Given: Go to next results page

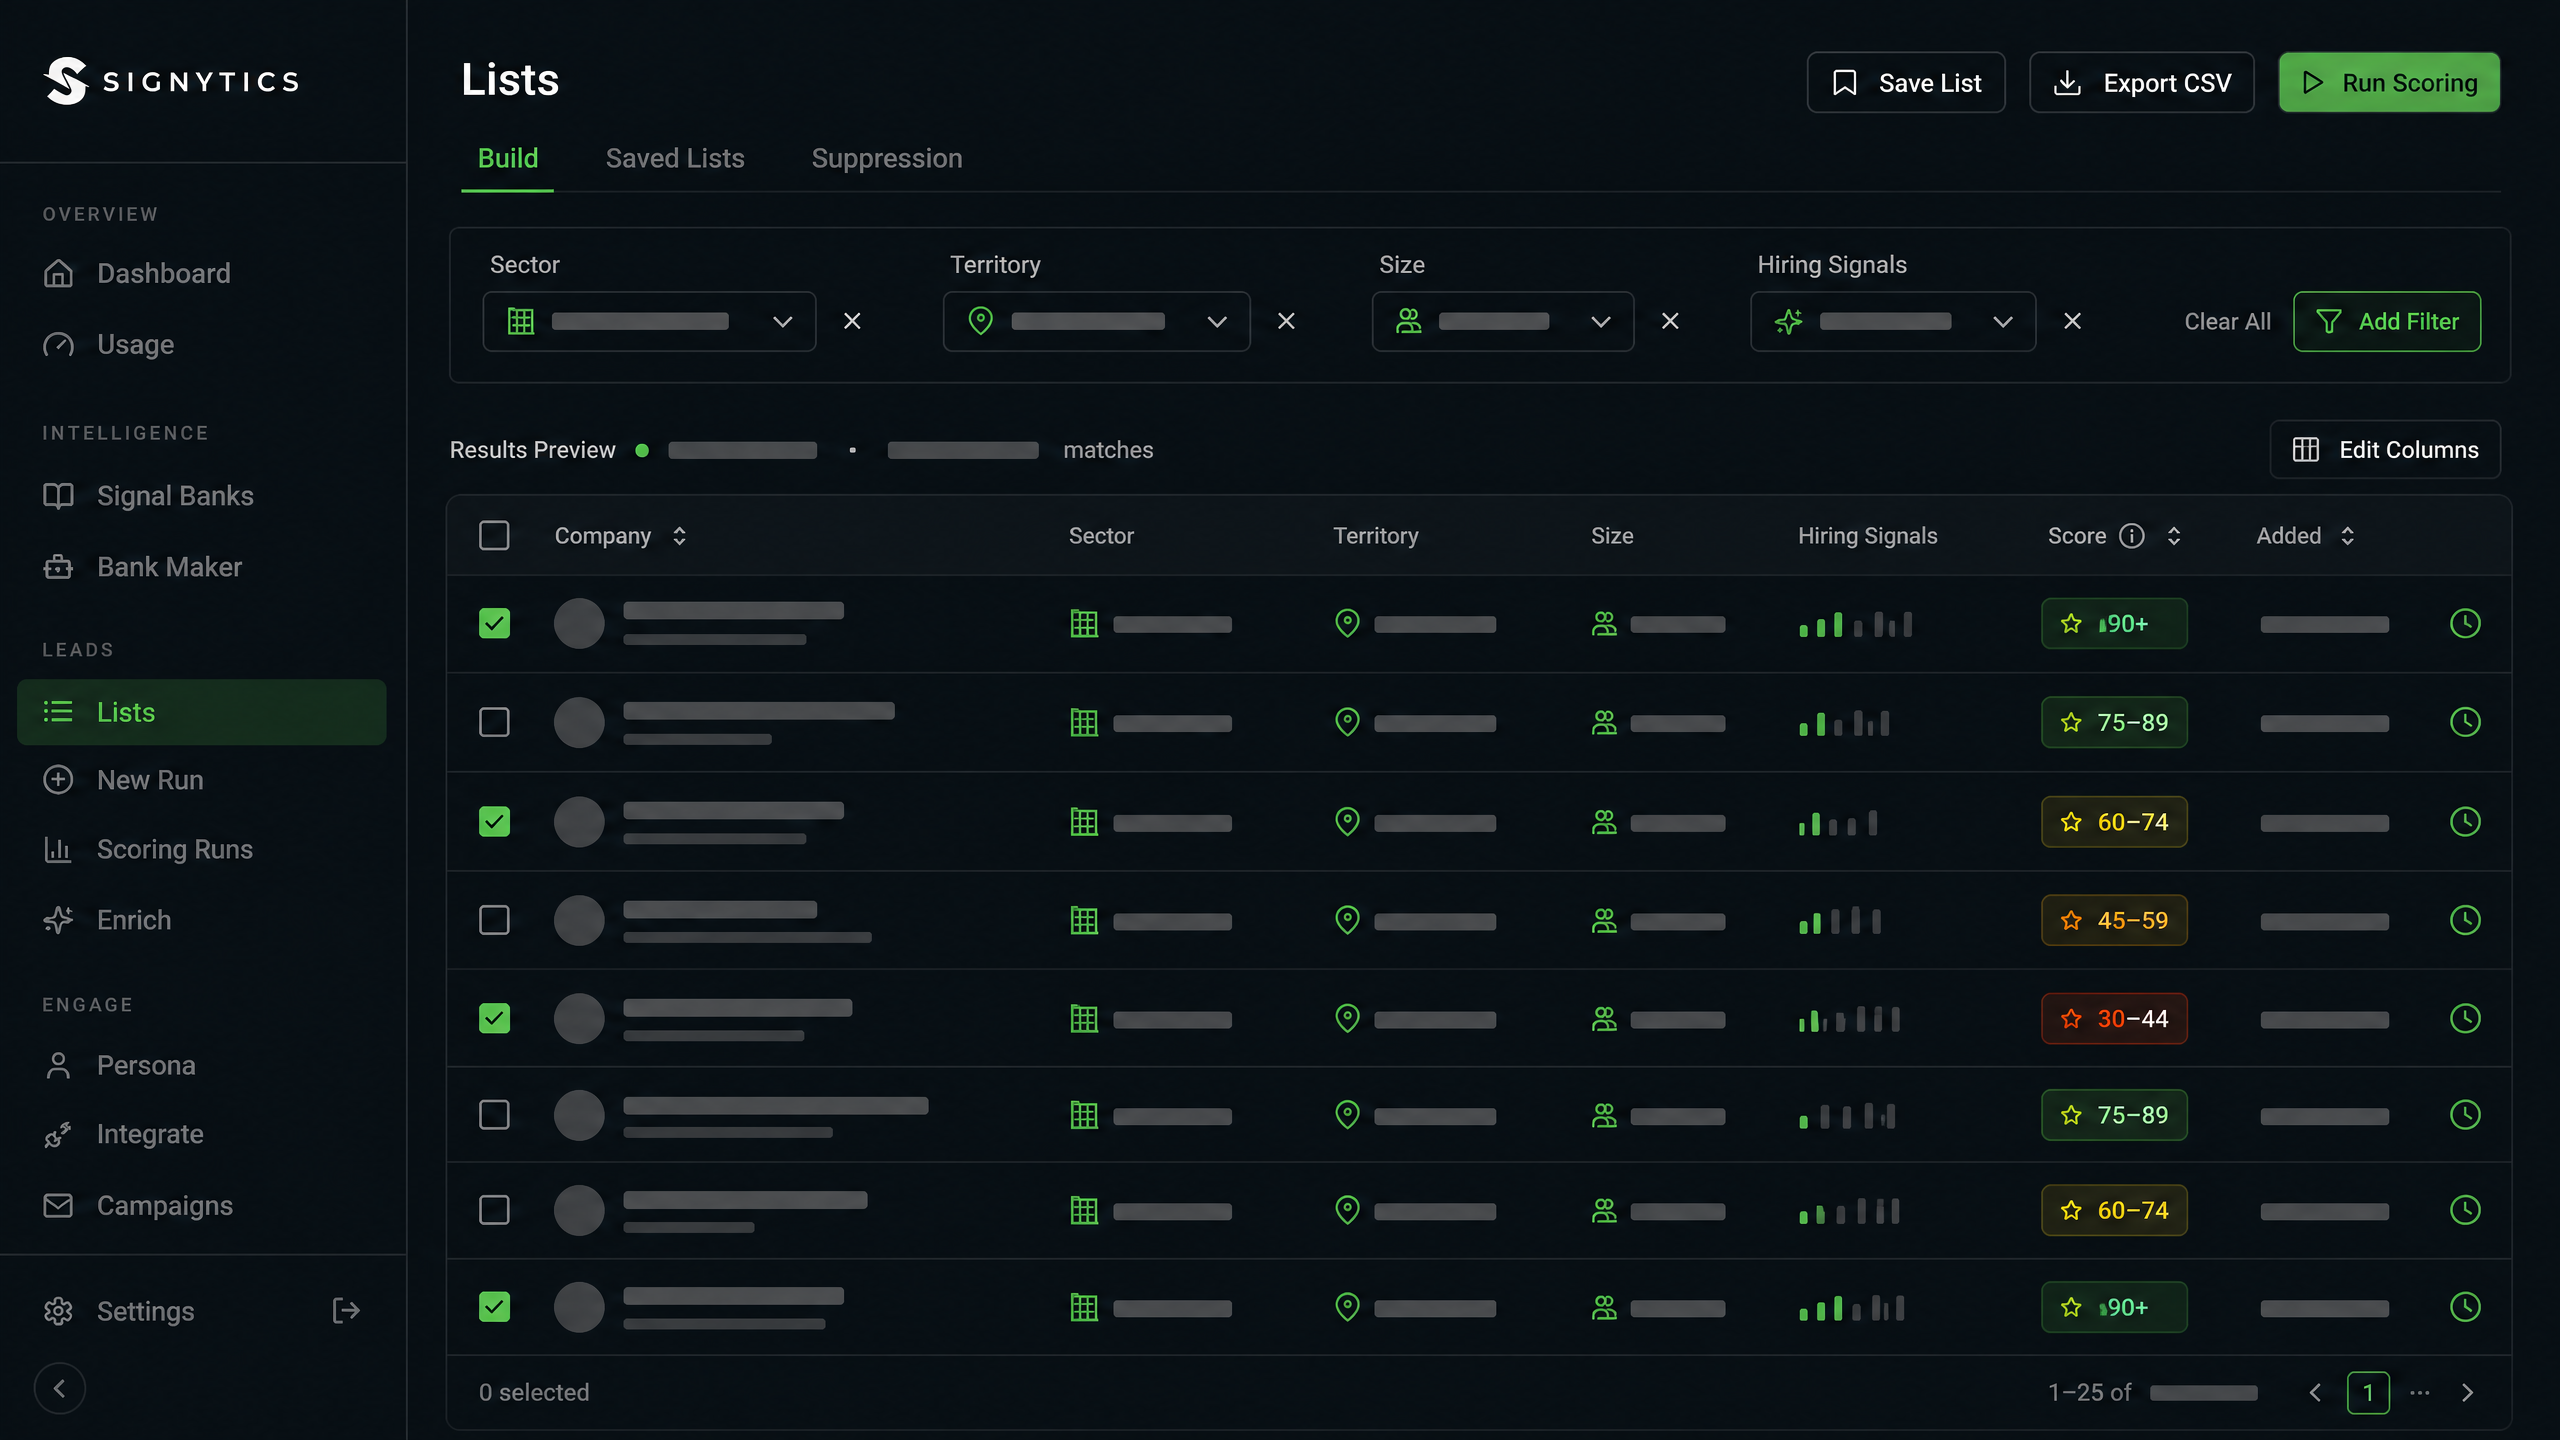Looking at the screenshot, I should tap(2467, 1393).
